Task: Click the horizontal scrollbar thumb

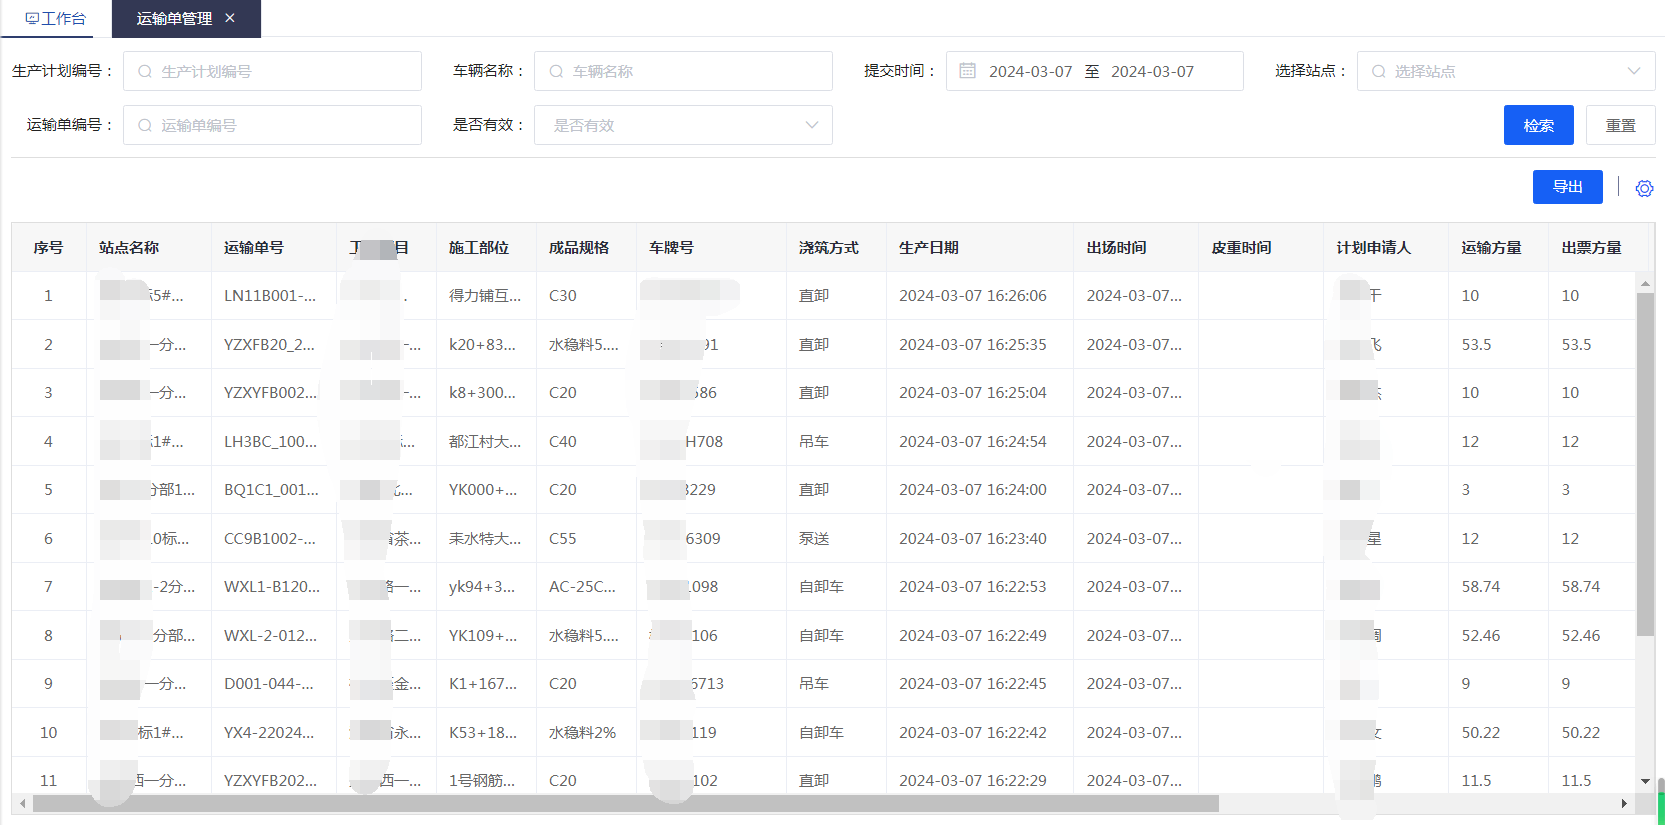Action: pyautogui.click(x=625, y=803)
